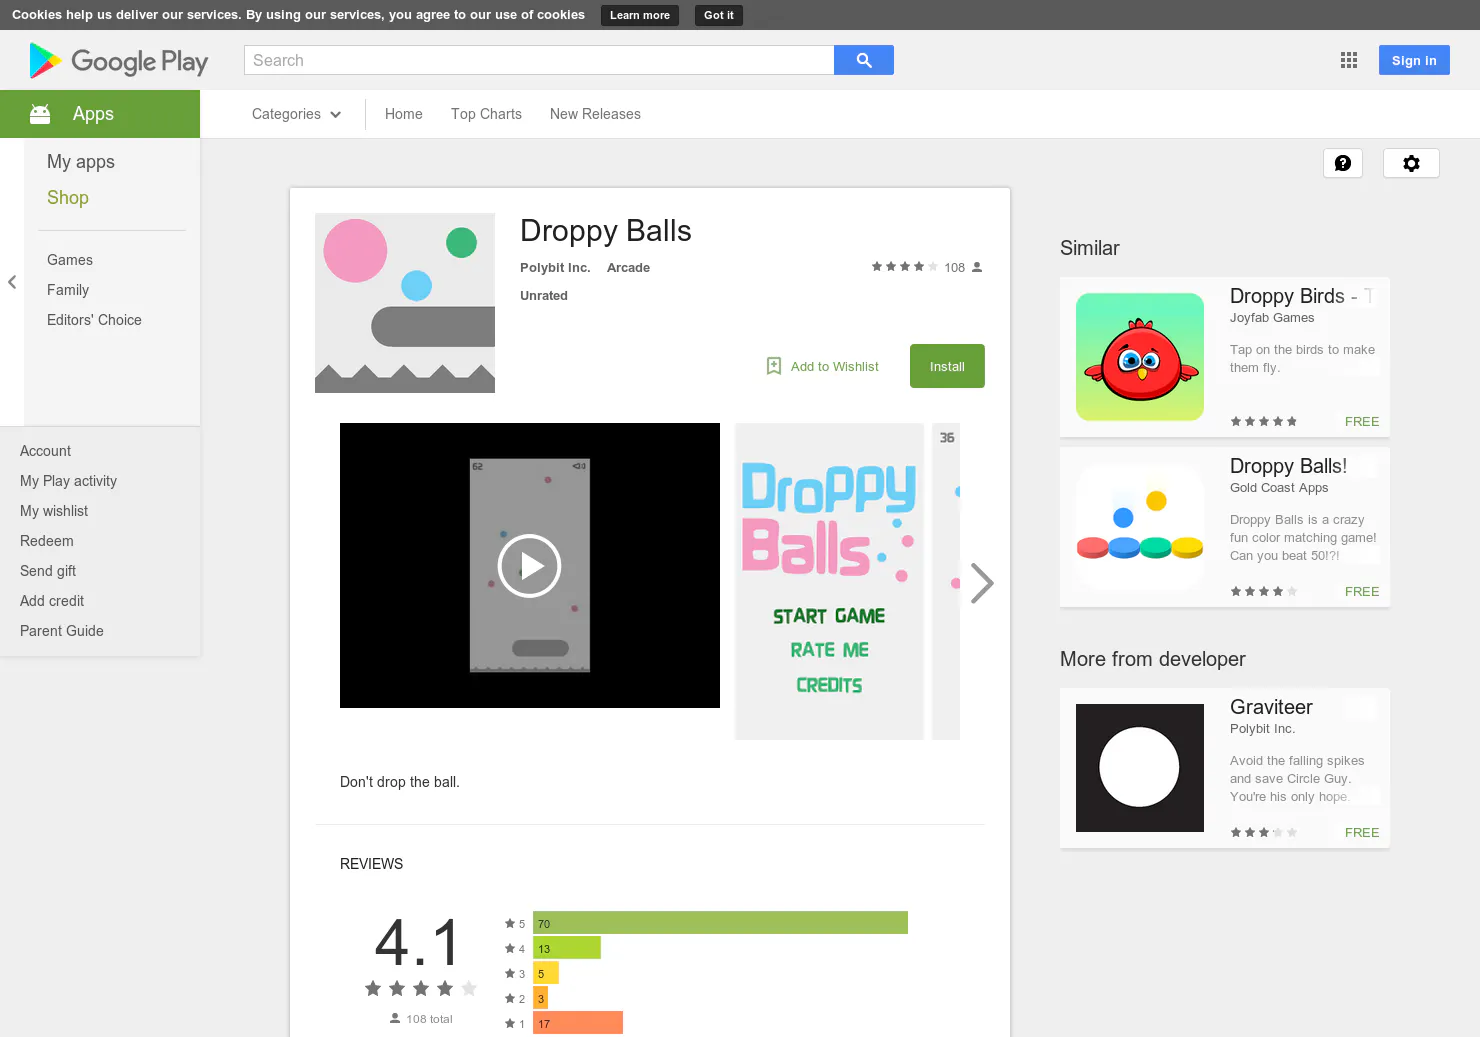The height and width of the screenshot is (1037, 1480).
Task: Focus the Search input field
Action: pos(539,60)
